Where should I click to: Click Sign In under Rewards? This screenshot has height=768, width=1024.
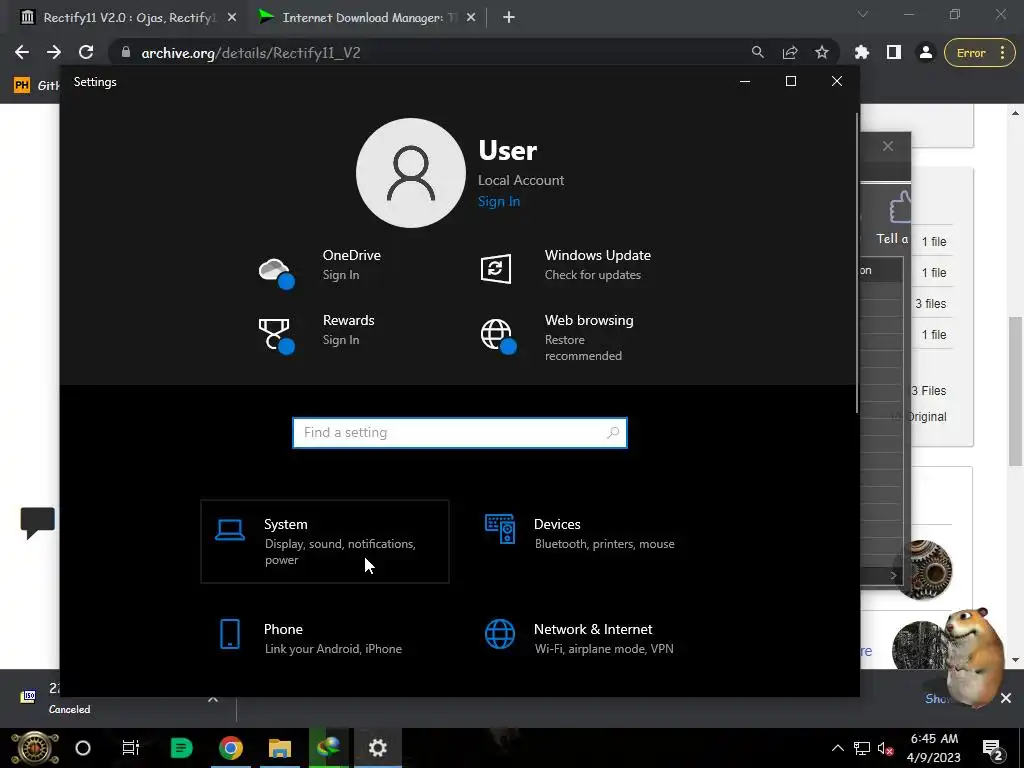[341, 340]
